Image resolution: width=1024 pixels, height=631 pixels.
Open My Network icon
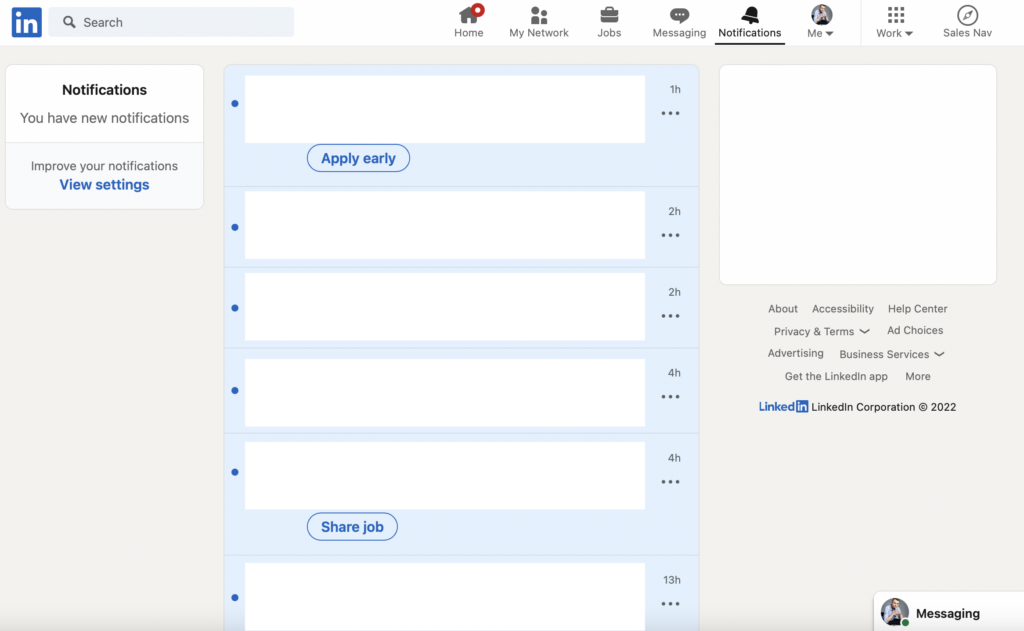tap(538, 15)
